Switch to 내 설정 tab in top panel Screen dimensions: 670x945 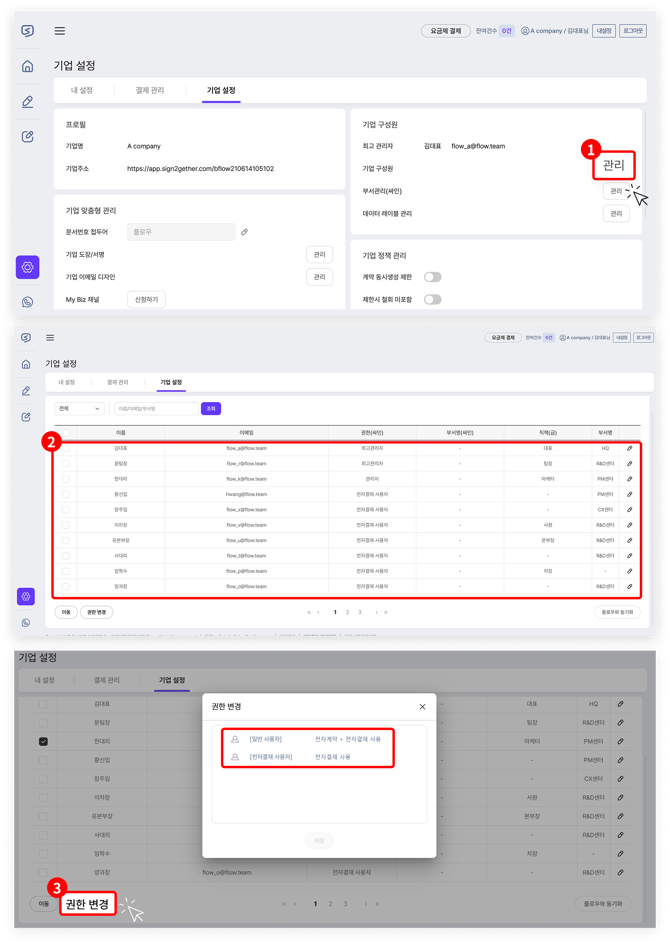pos(82,91)
